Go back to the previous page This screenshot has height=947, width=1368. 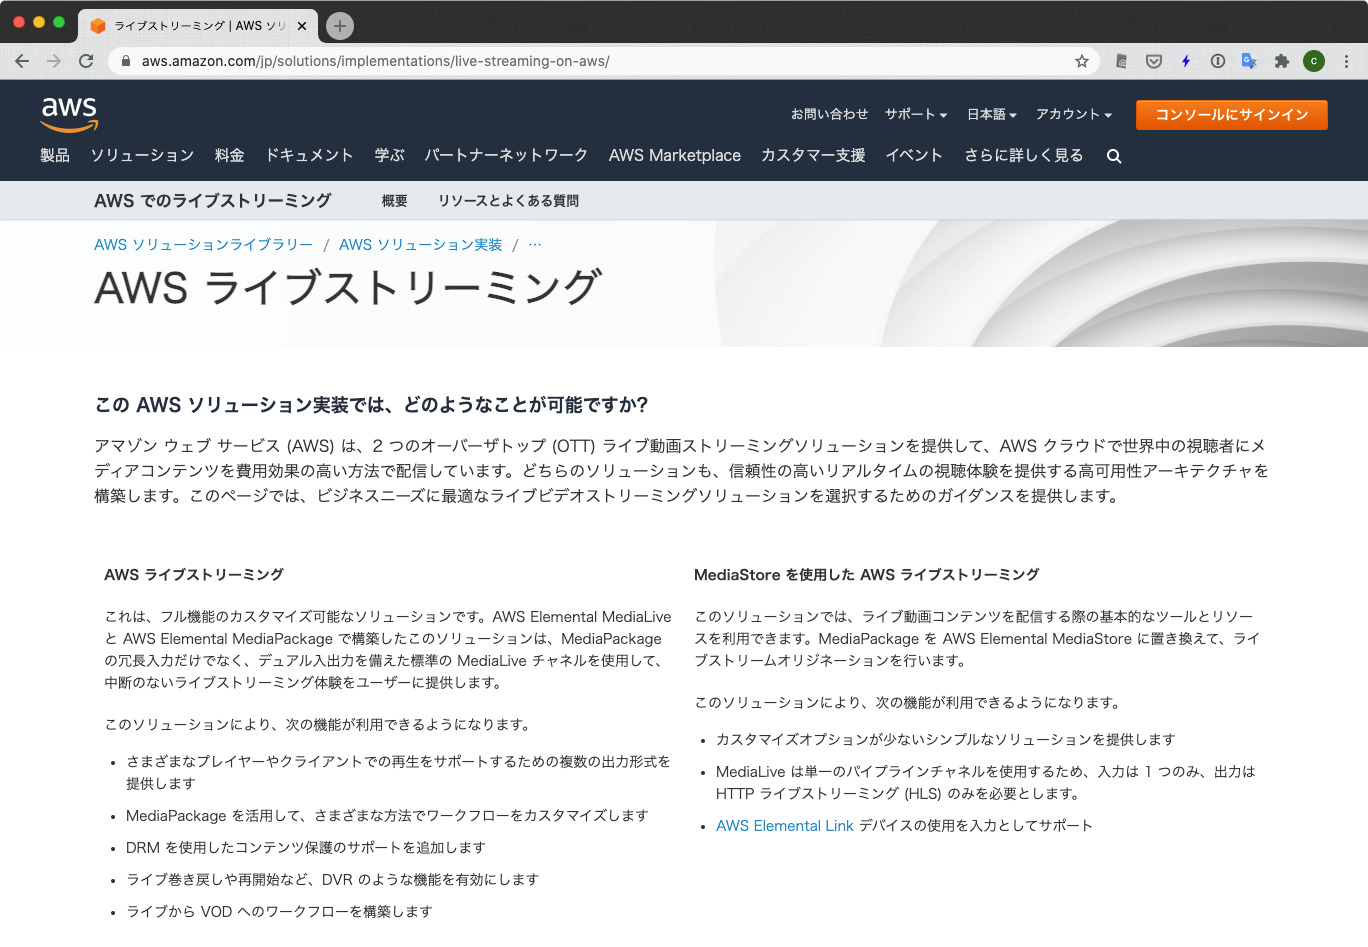click(x=22, y=61)
